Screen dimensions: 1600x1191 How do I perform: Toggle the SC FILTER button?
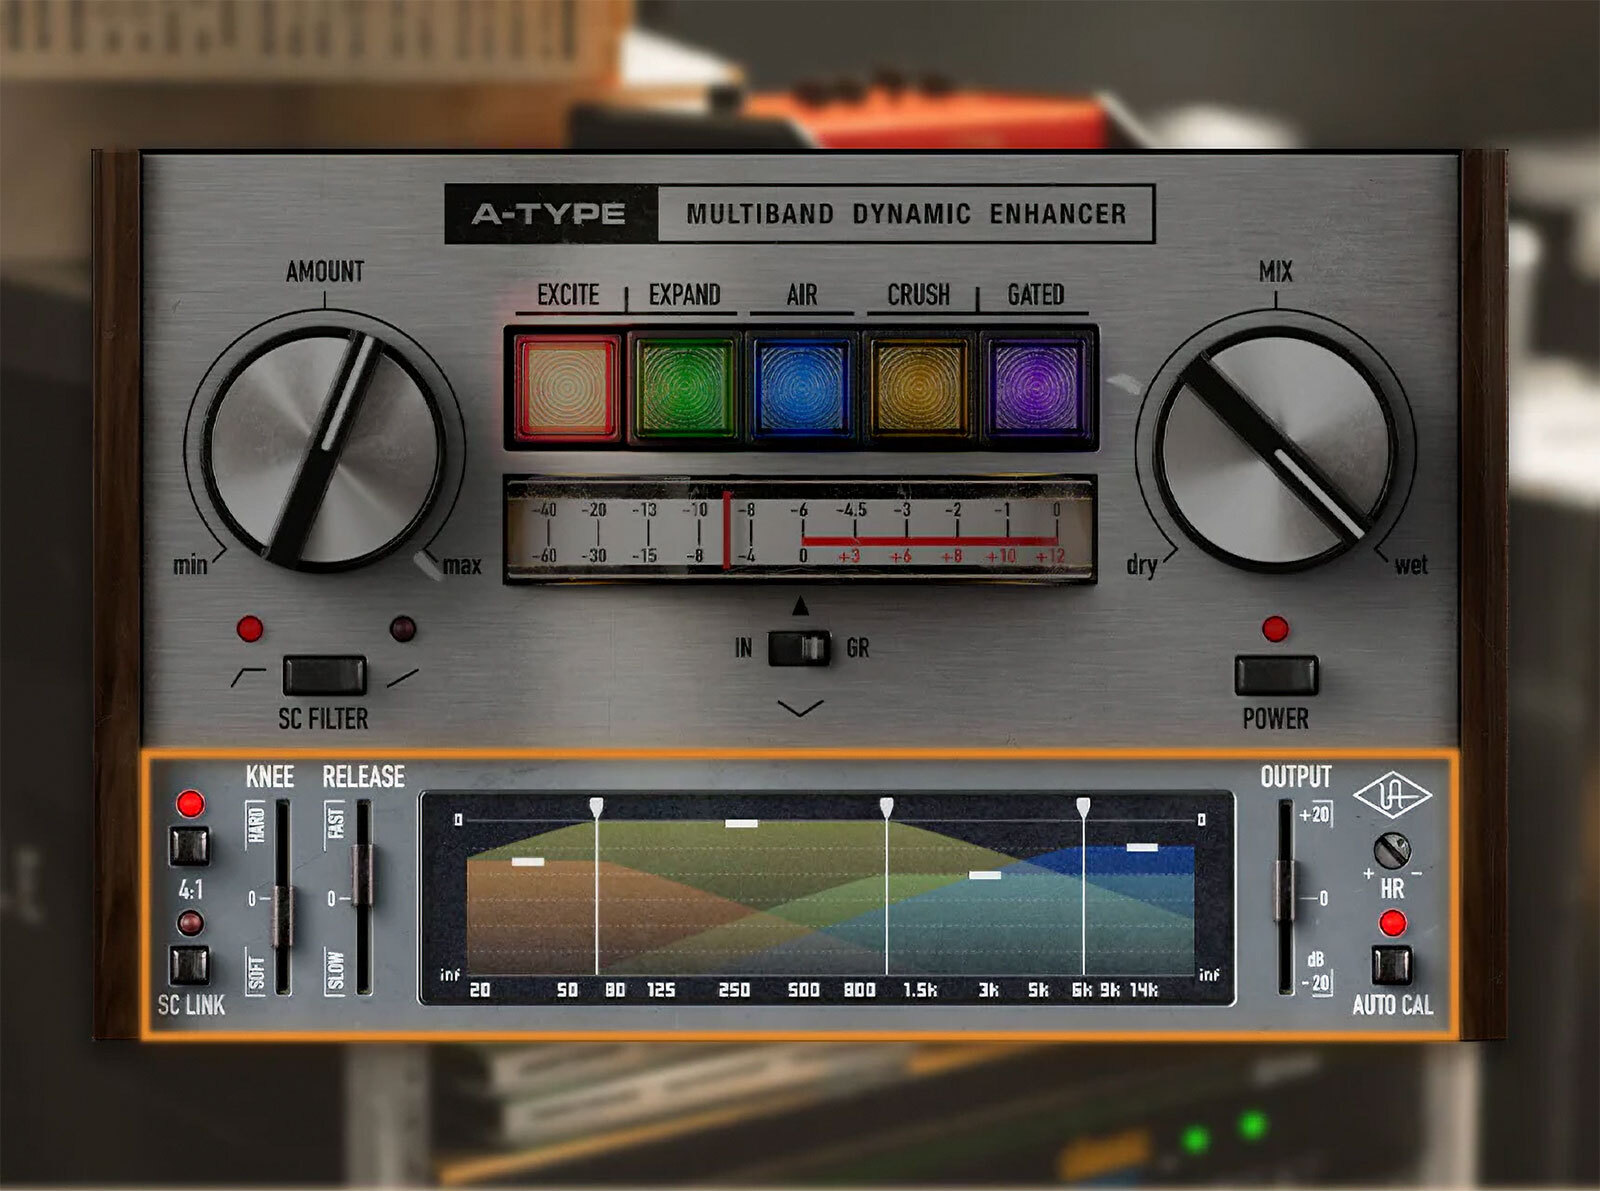click(324, 675)
